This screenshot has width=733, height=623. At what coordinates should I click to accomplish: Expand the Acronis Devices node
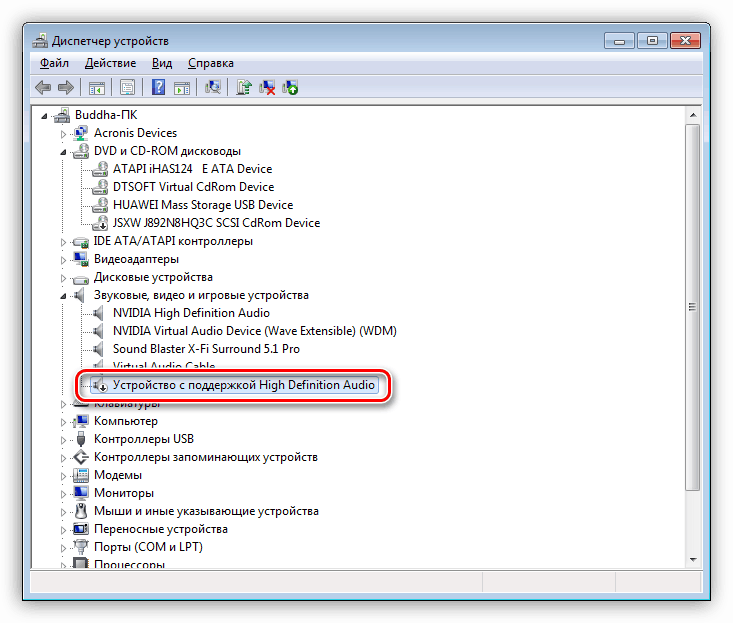[x=64, y=133]
